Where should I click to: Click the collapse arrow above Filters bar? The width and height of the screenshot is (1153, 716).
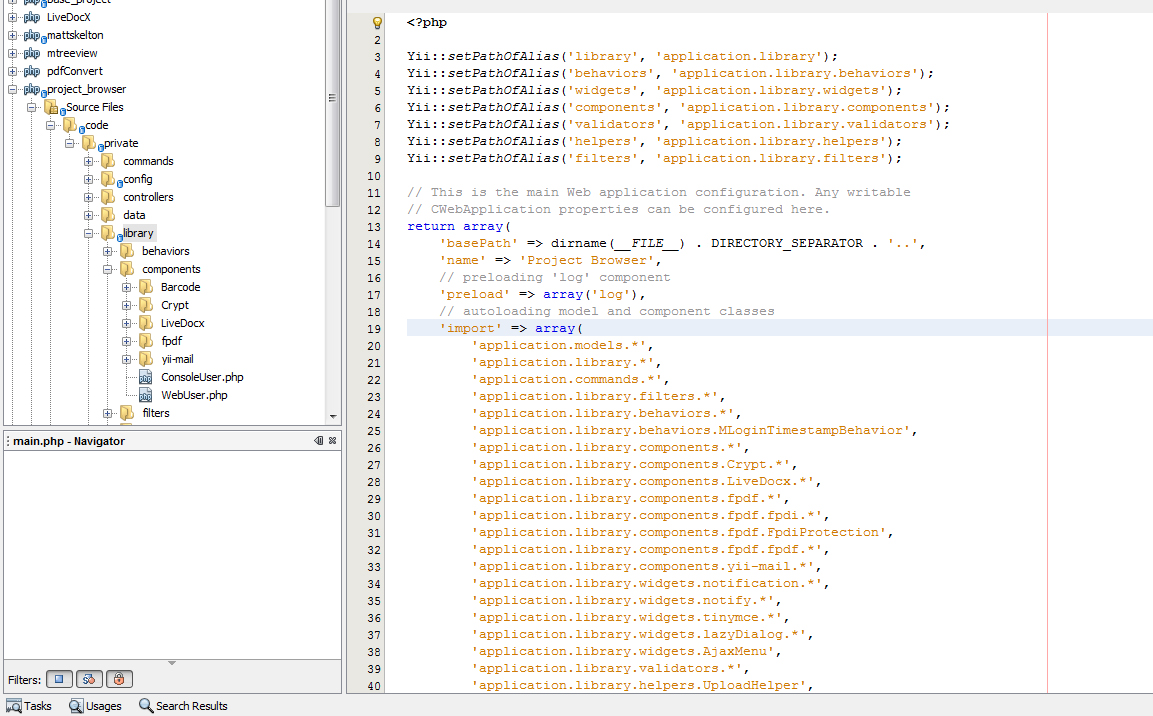[x=171, y=663]
